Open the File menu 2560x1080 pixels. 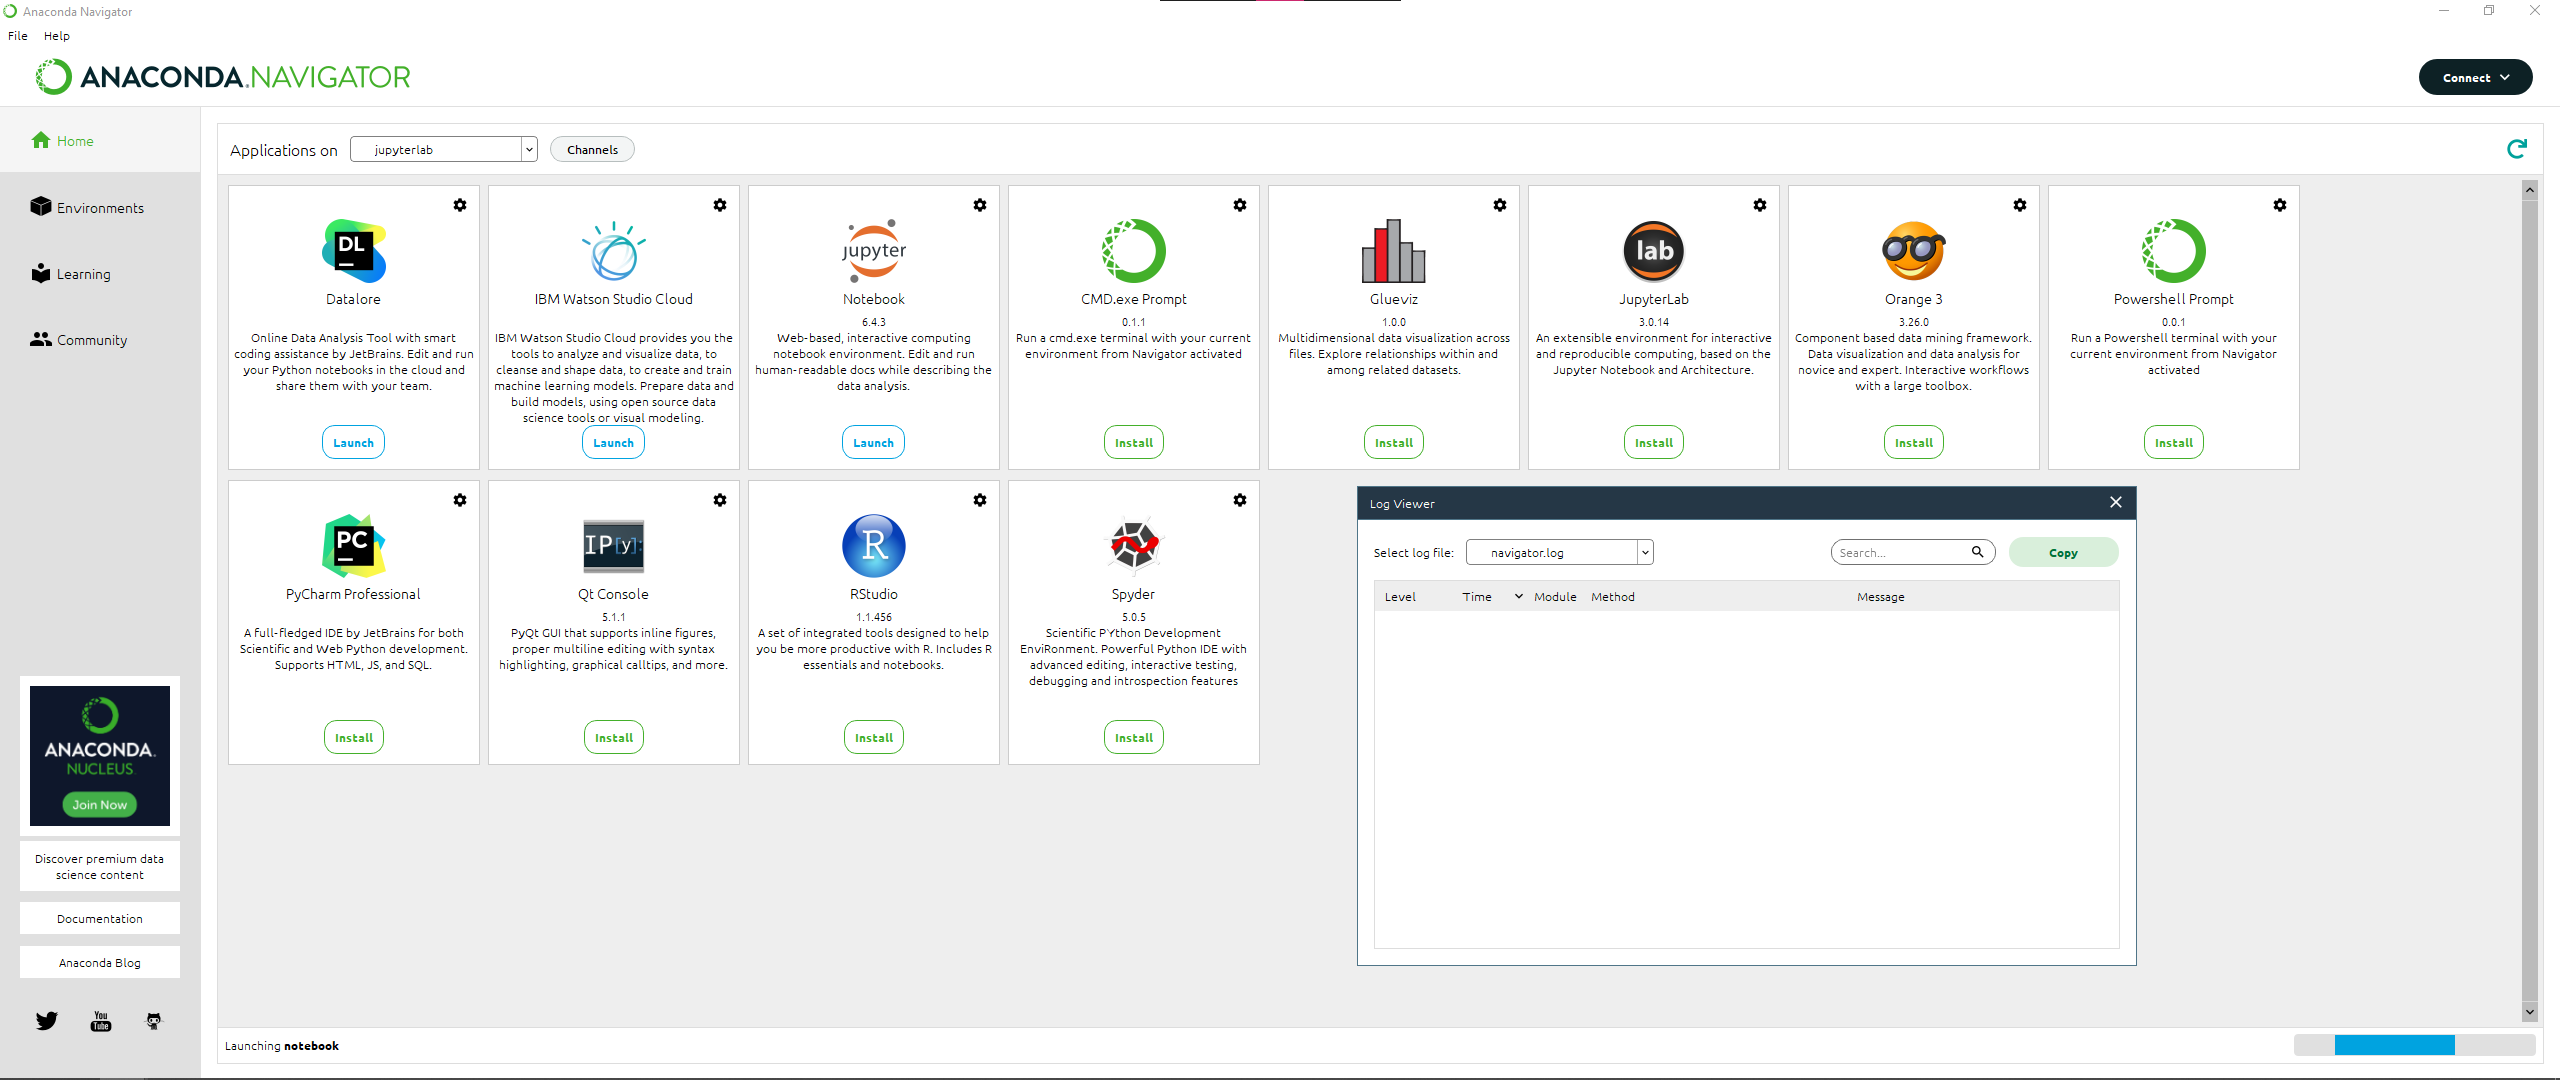coord(18,36)
